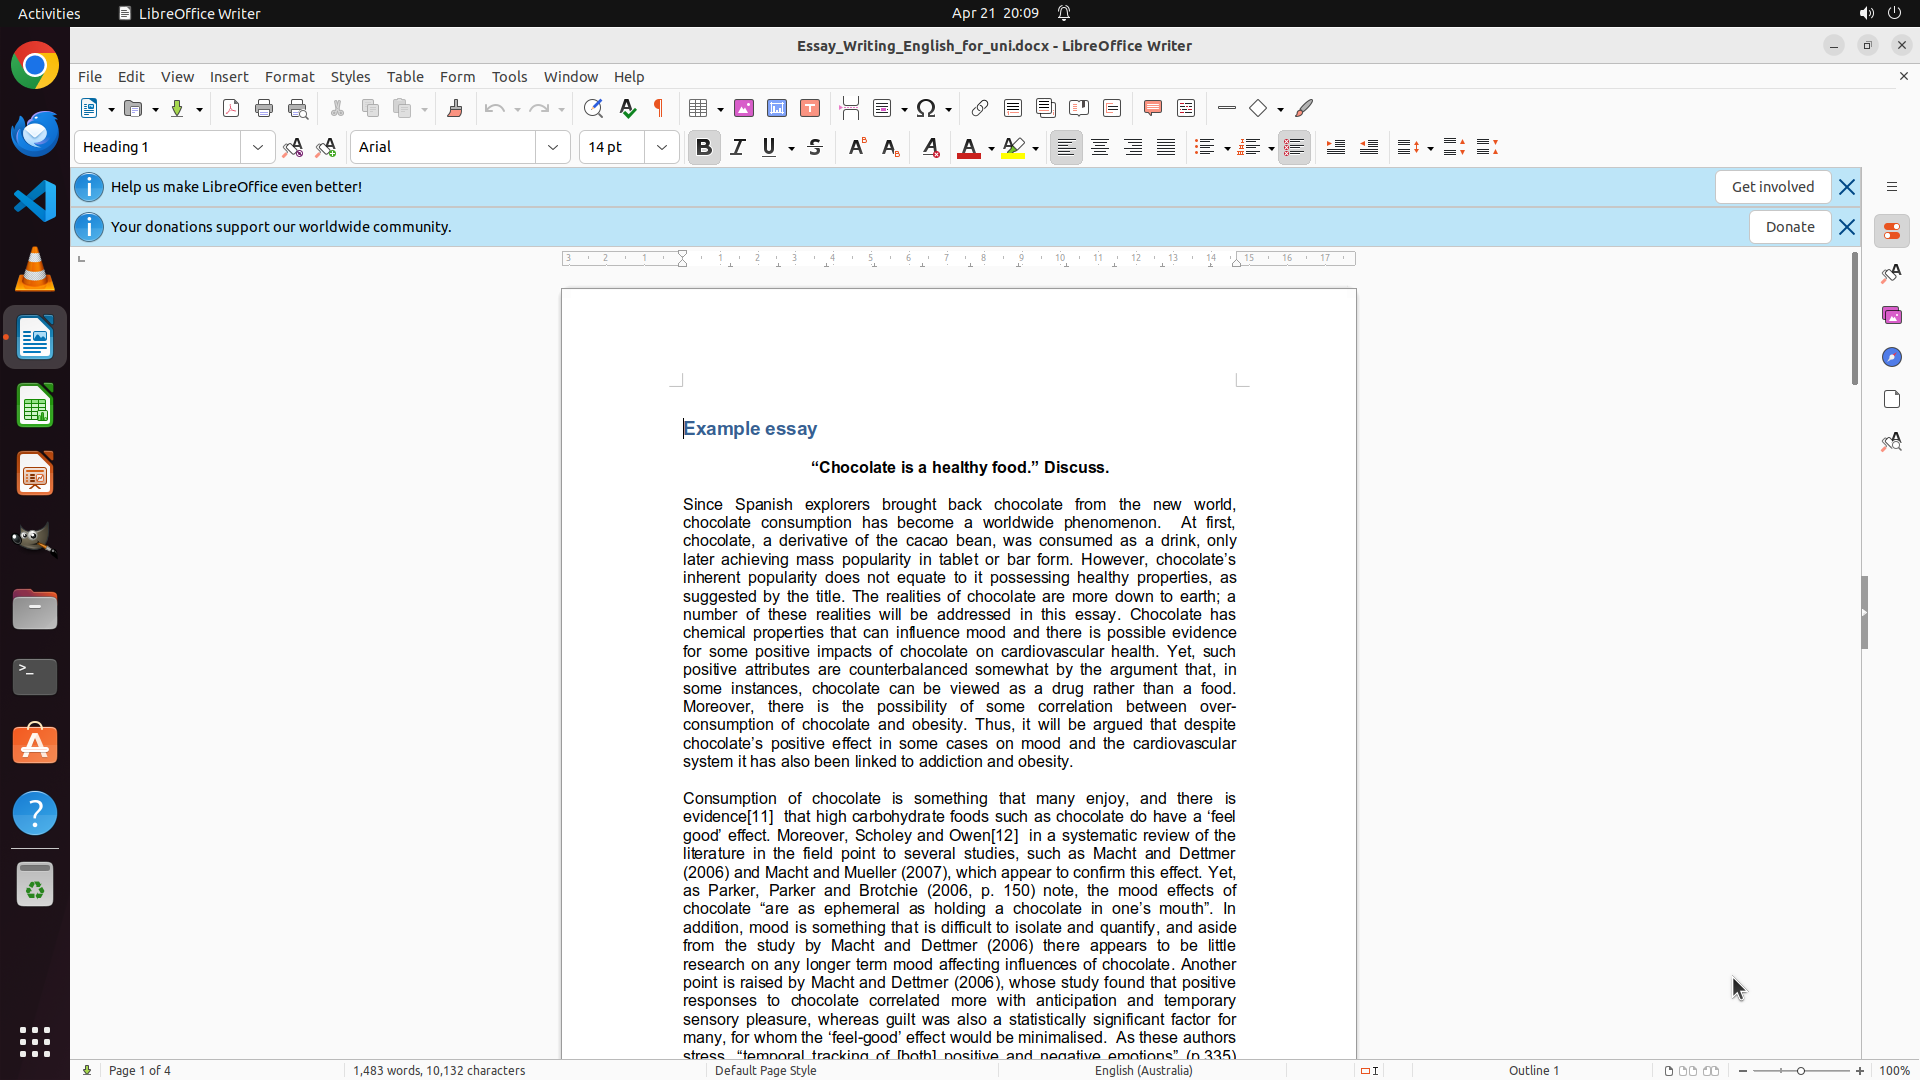The height and width of the screenshot is (1080, 1920).
Task: Open the Tools menu
Action: [x=509, y=76]
